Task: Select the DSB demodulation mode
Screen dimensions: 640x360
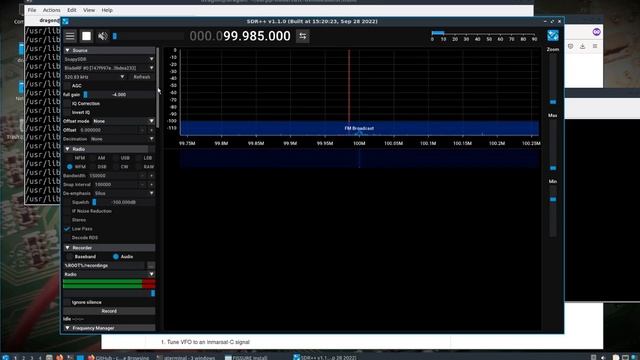Action: click(98, 167)
